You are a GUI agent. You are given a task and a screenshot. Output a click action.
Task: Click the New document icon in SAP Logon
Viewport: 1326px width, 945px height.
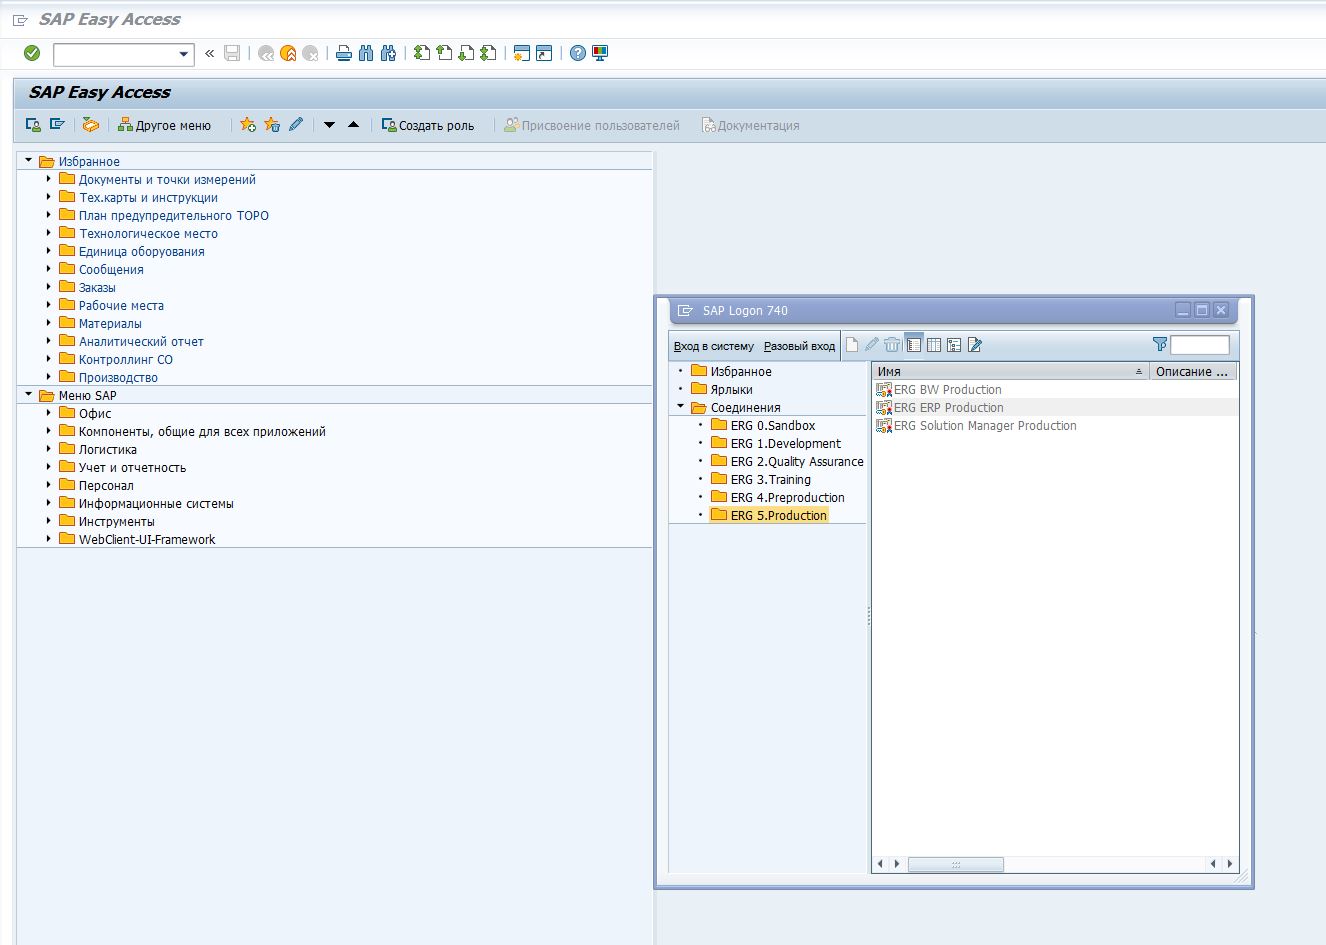point(852,344)
